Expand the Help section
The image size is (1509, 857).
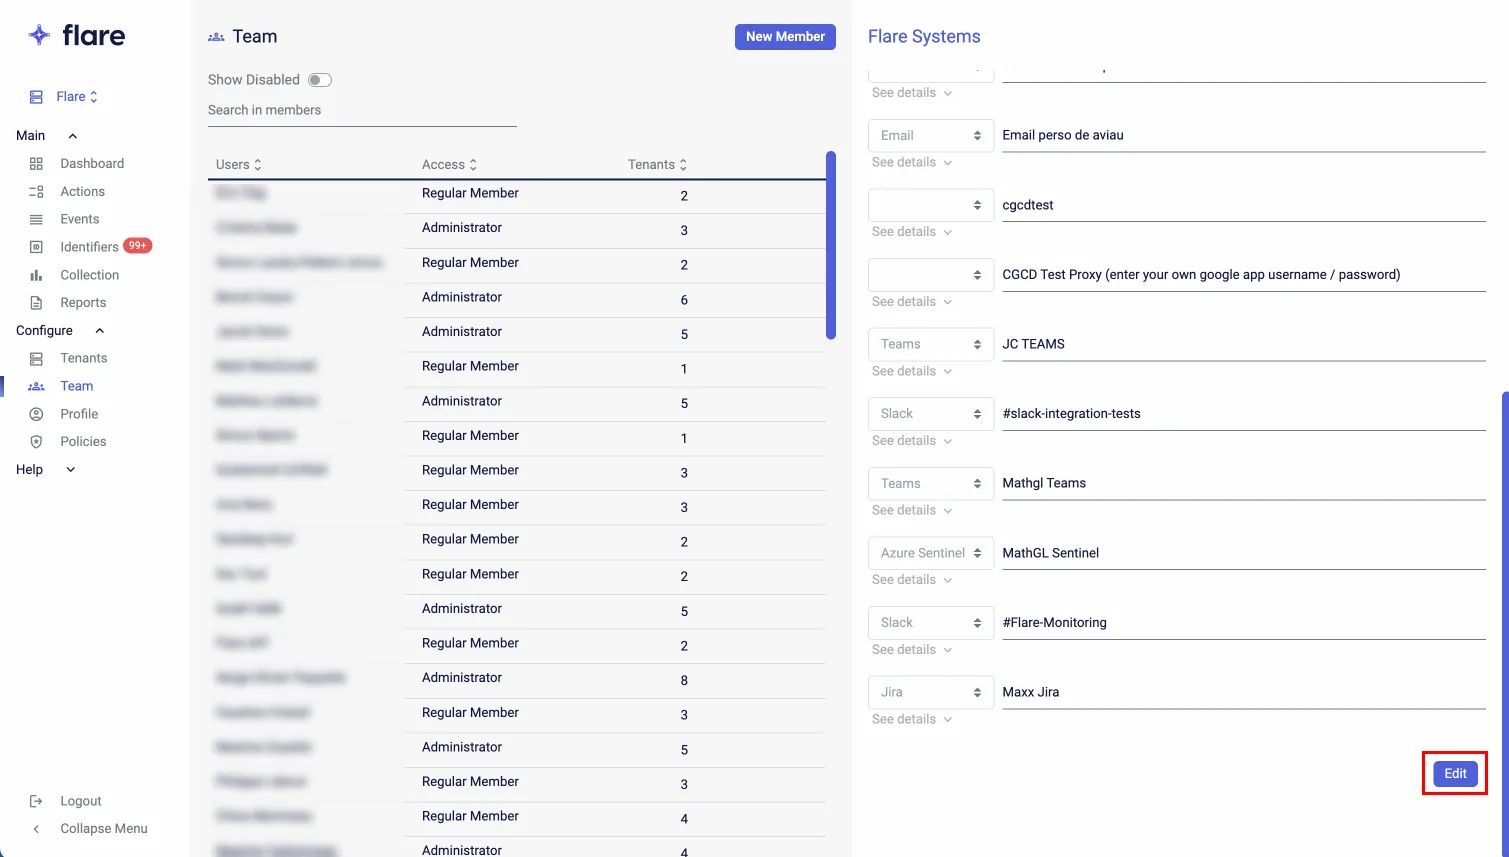tap(71, 470)
